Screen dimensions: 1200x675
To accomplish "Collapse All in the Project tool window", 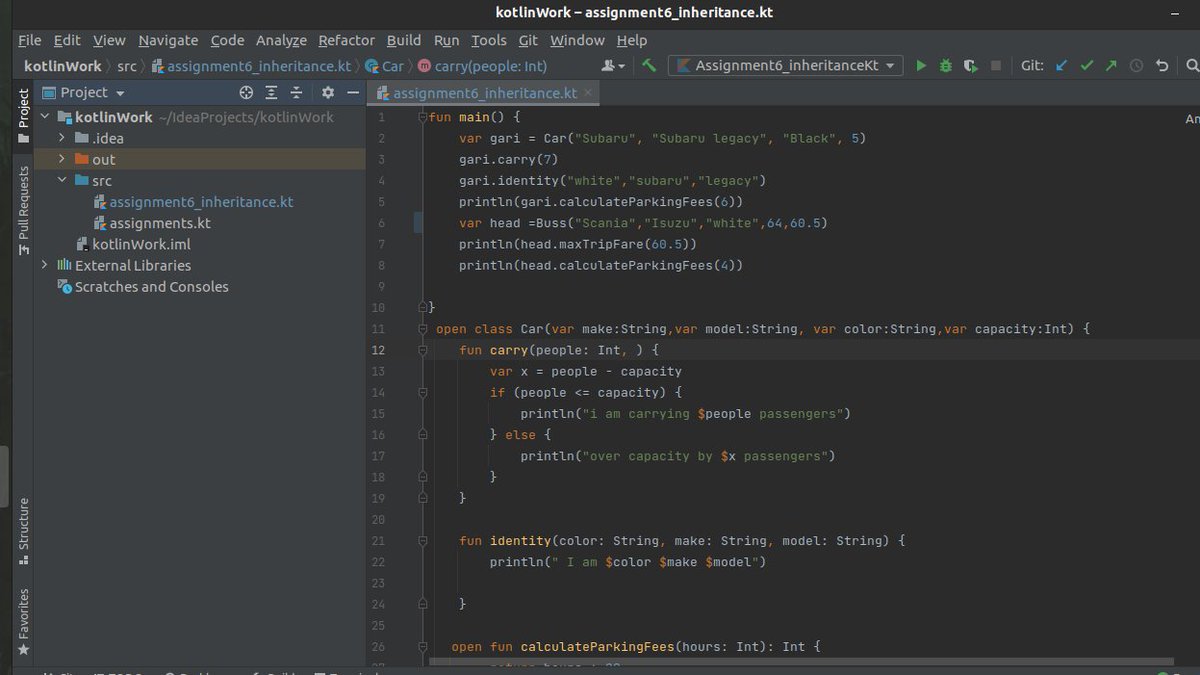I will [x=296, y=92].
